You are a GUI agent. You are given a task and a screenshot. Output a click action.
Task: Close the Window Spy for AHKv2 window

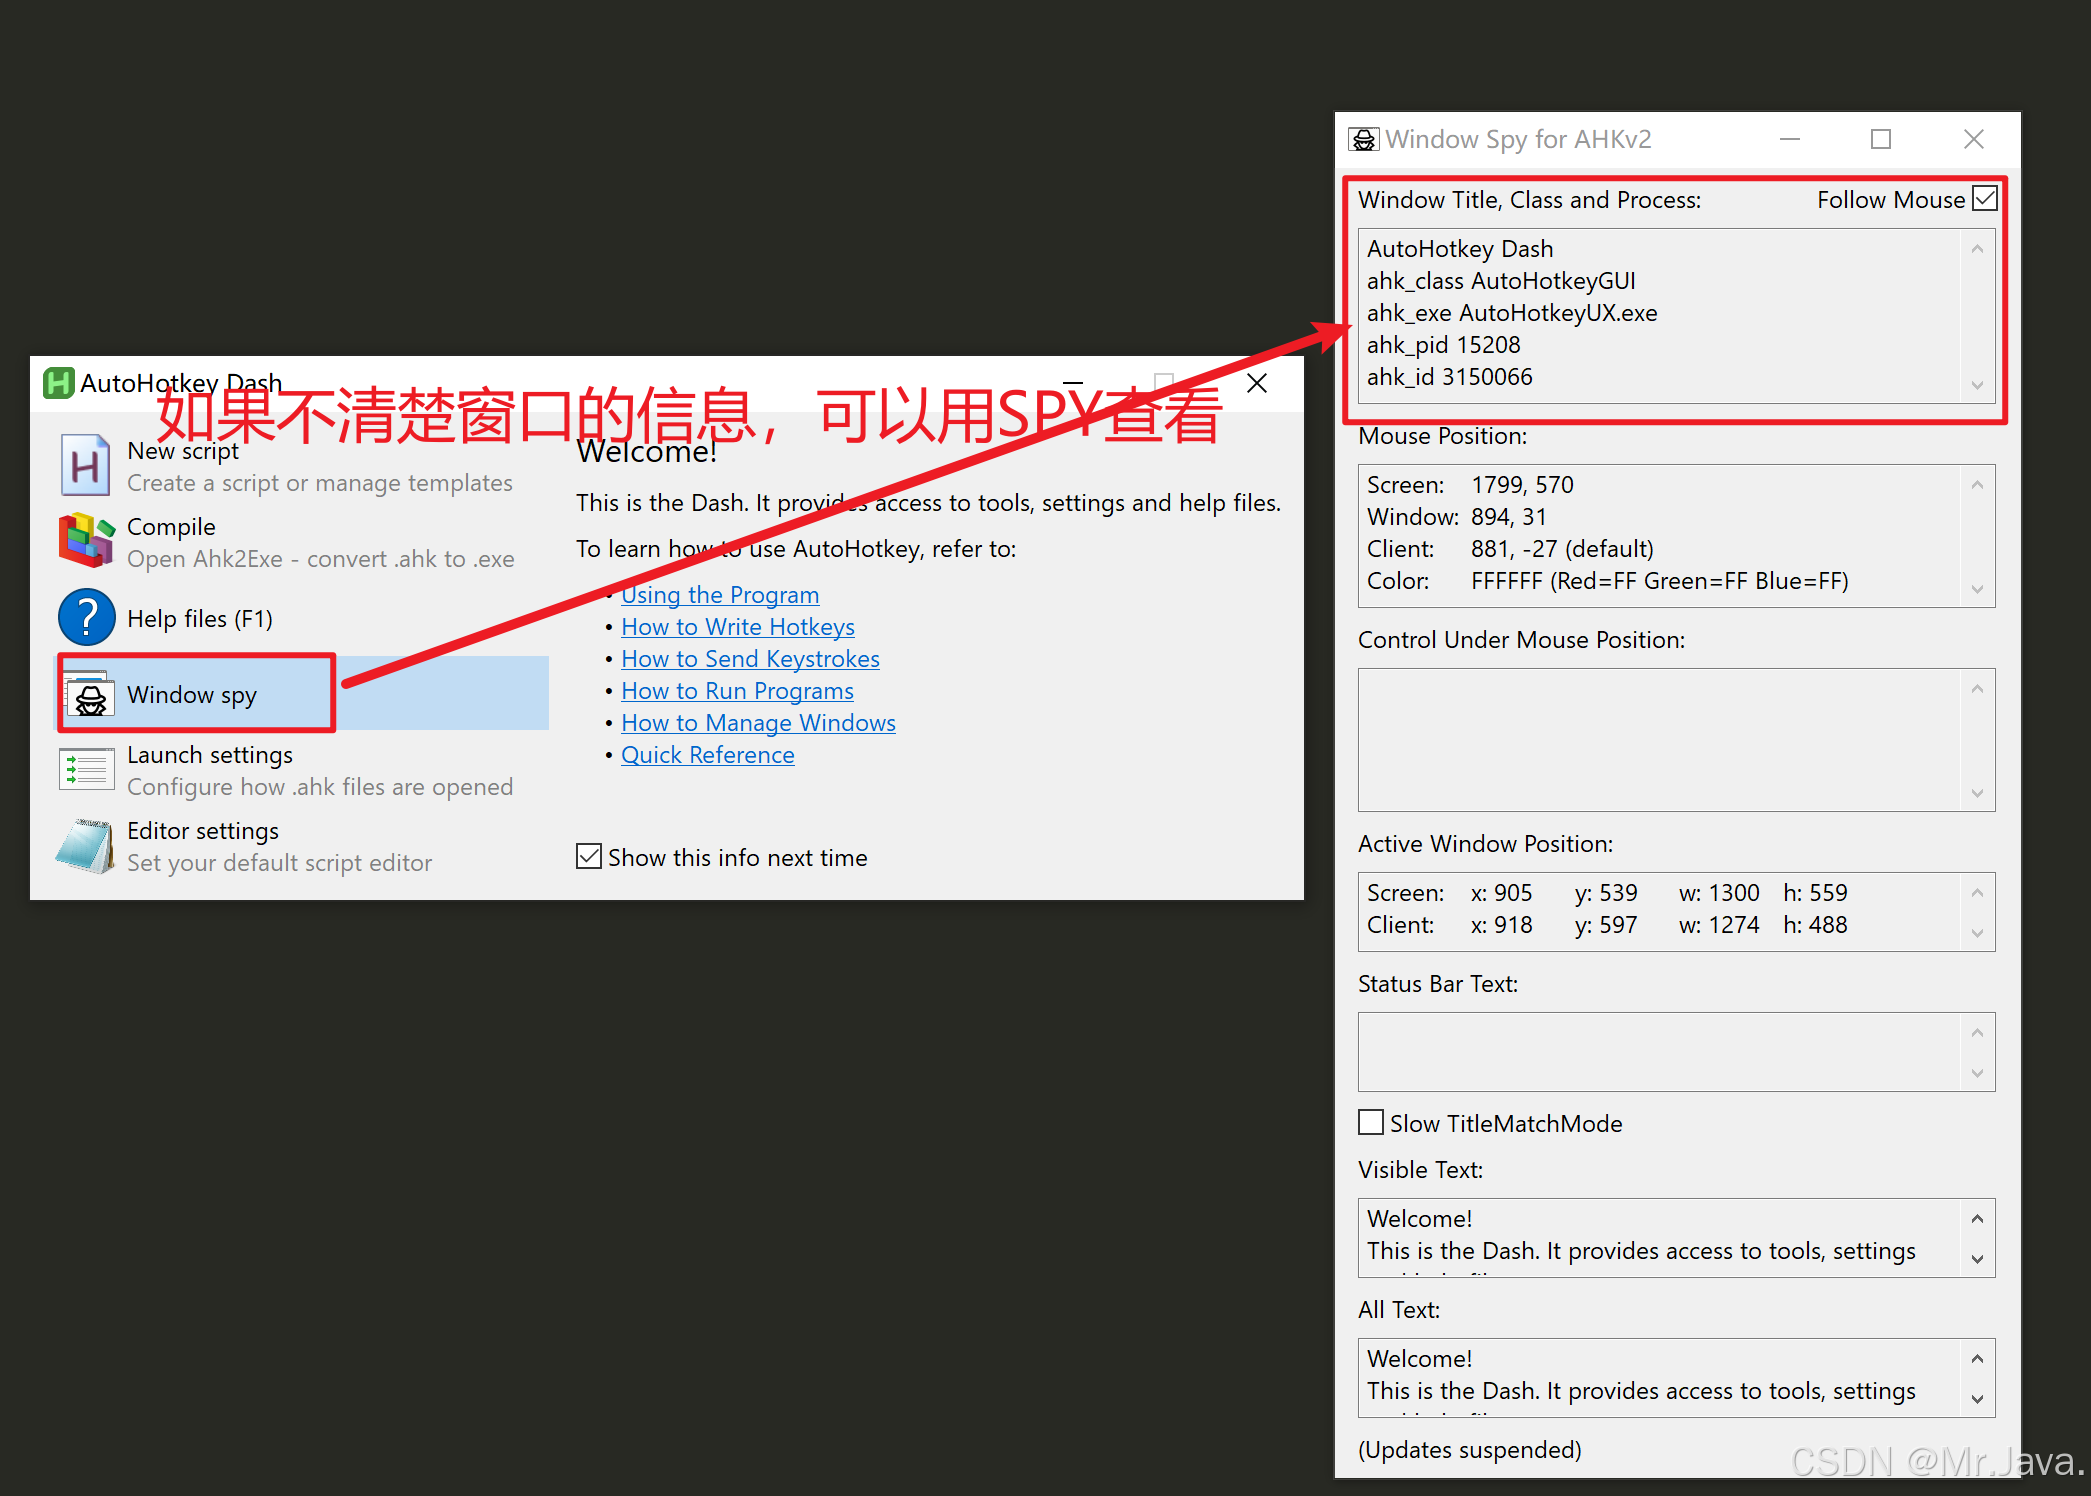[x=1973, y=139]
